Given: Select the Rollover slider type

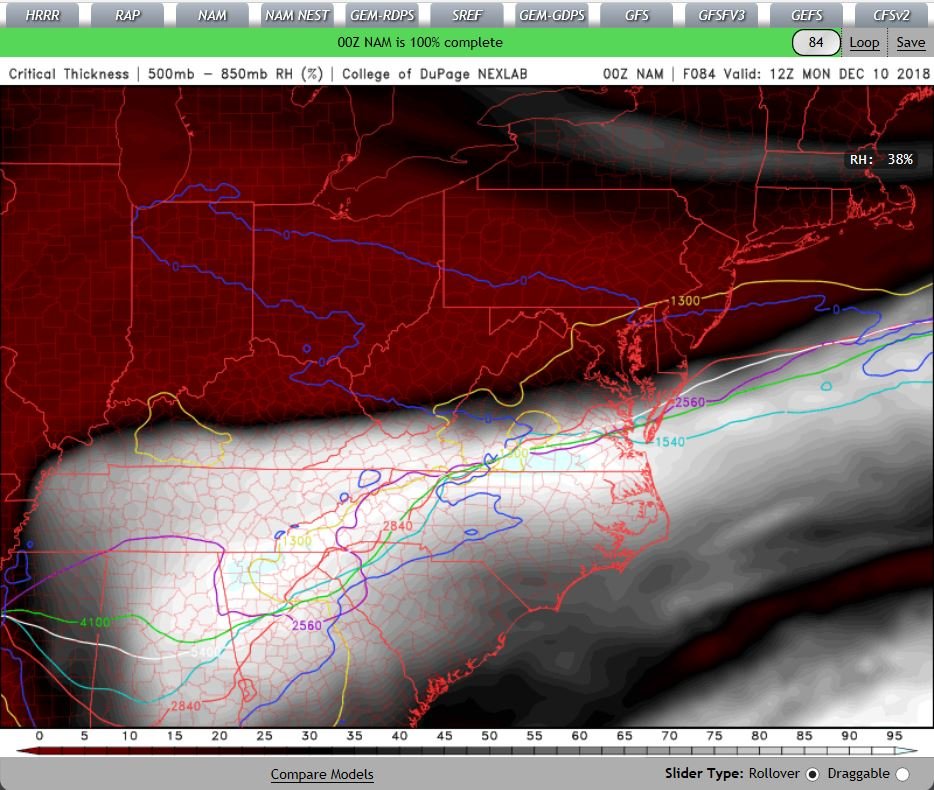Looking at the screenshot, I should [813, 774].
